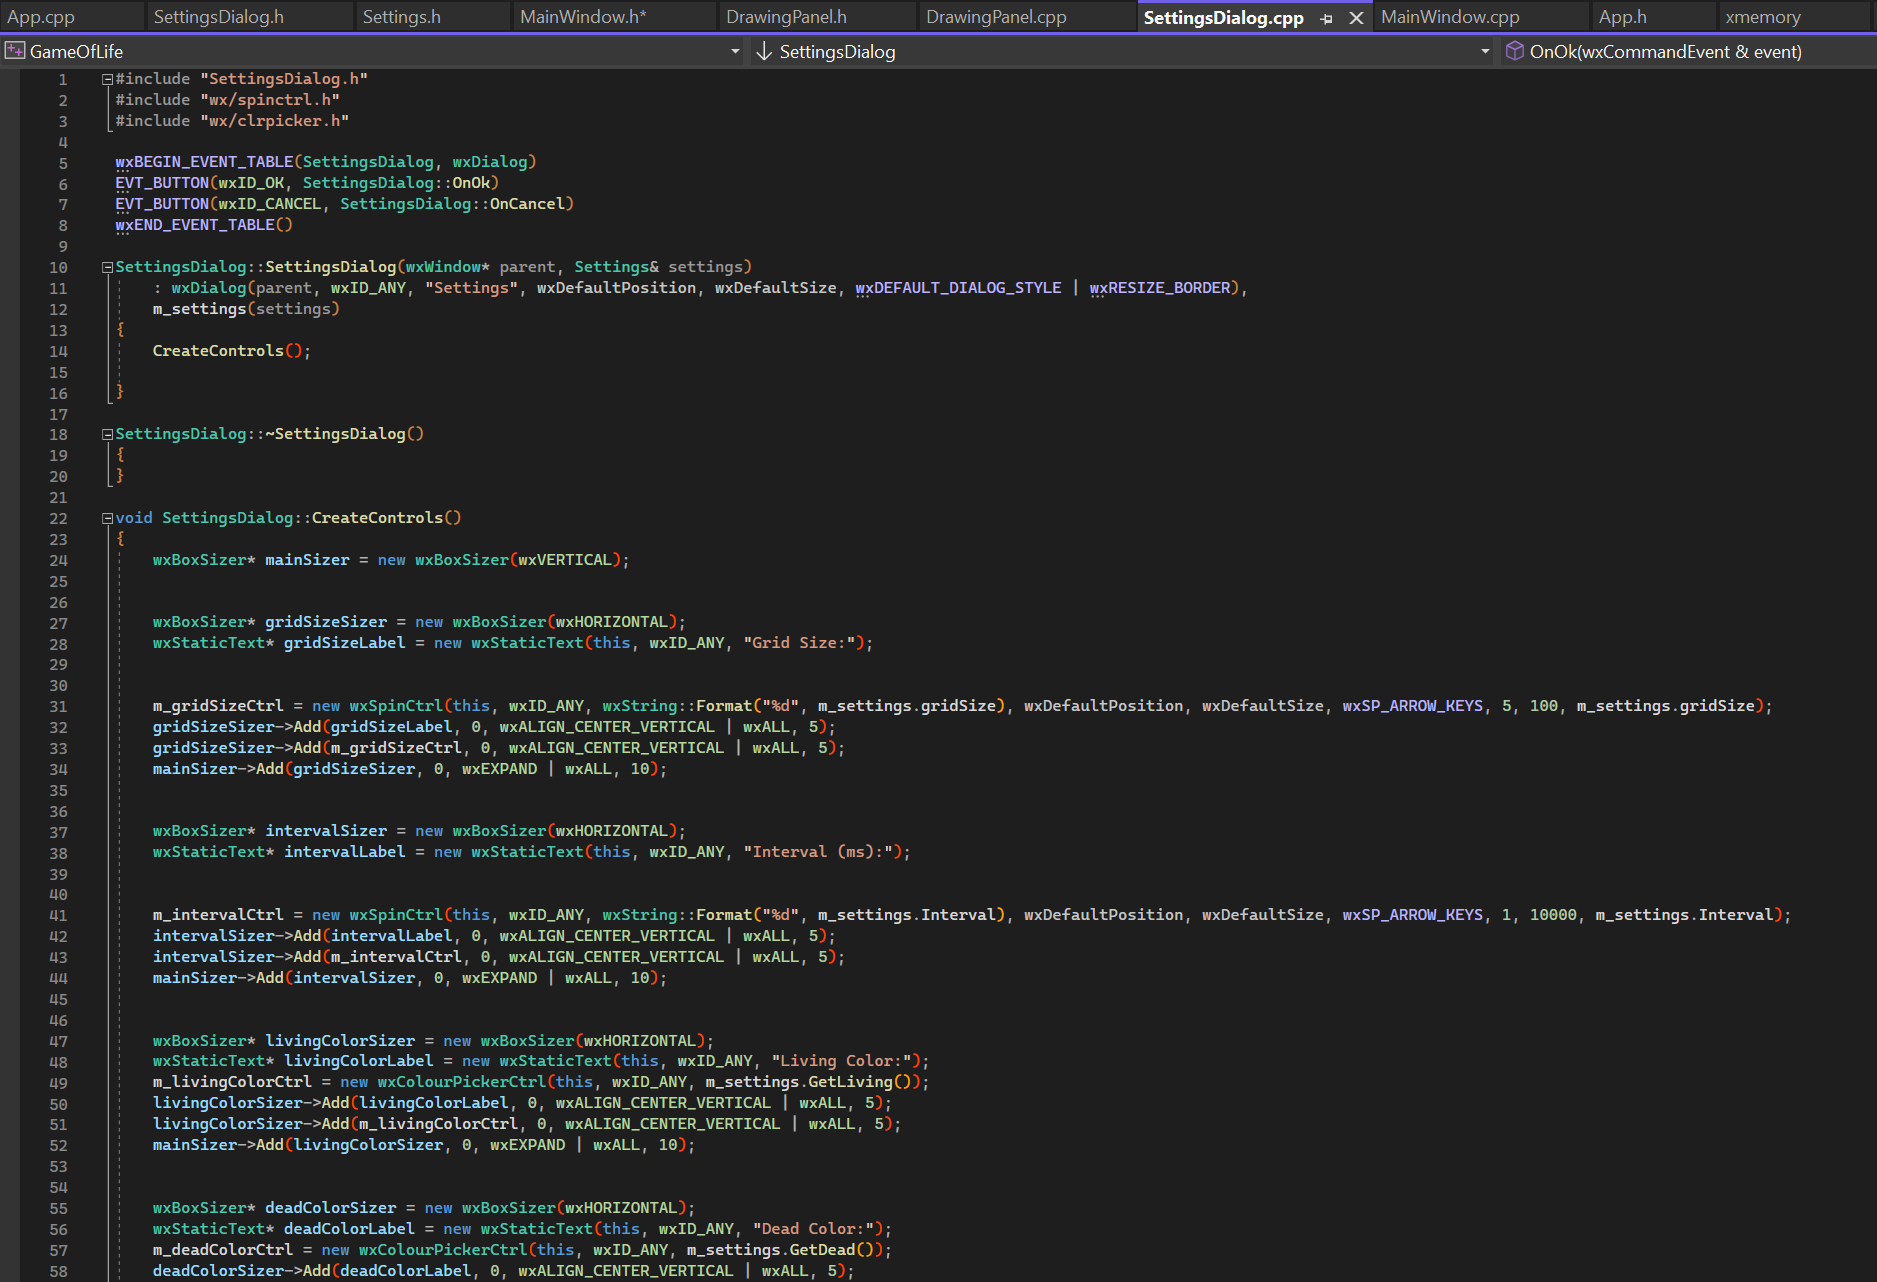Pin the SettingsDialog.cpp tab
This screenshot has width=1877, height=1282.
pyautogui.click(x=1326, y=18)
